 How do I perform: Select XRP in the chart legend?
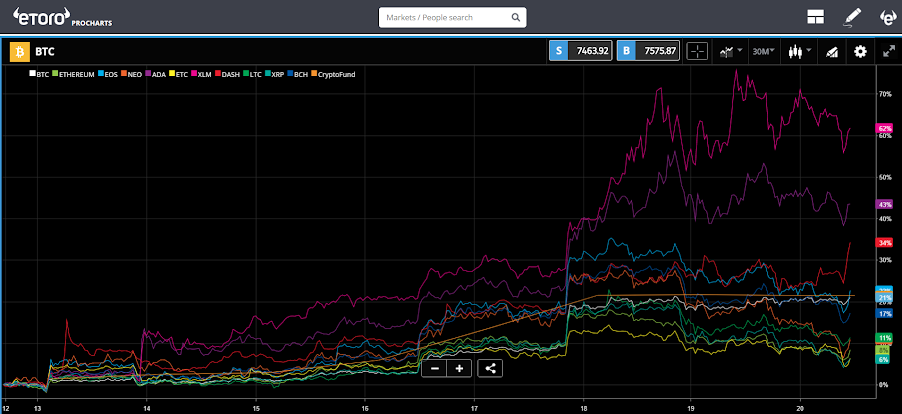[275, 74]
